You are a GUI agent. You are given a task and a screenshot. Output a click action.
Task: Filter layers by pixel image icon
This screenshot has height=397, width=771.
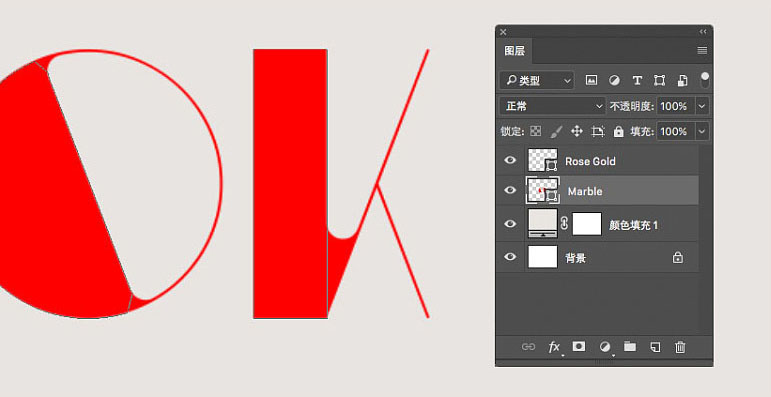tap(591, 81)
